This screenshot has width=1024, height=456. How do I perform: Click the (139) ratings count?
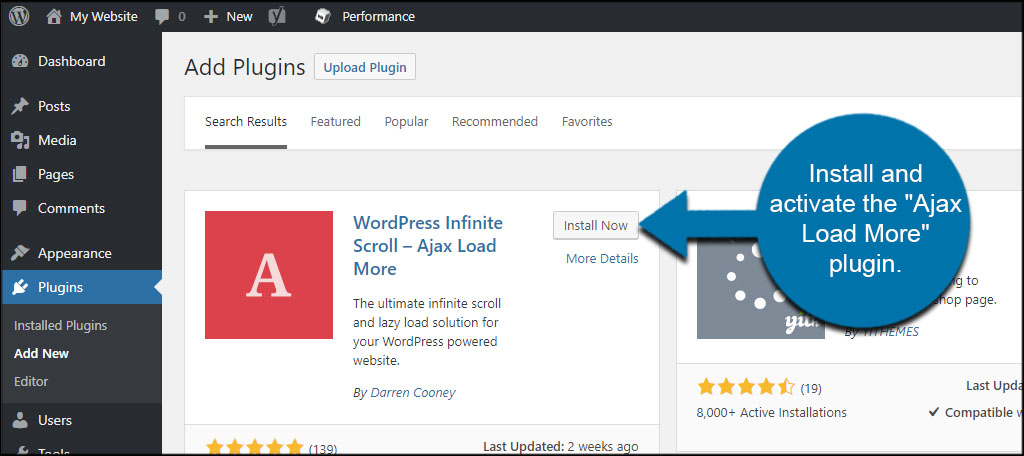[x=323, y=449]
